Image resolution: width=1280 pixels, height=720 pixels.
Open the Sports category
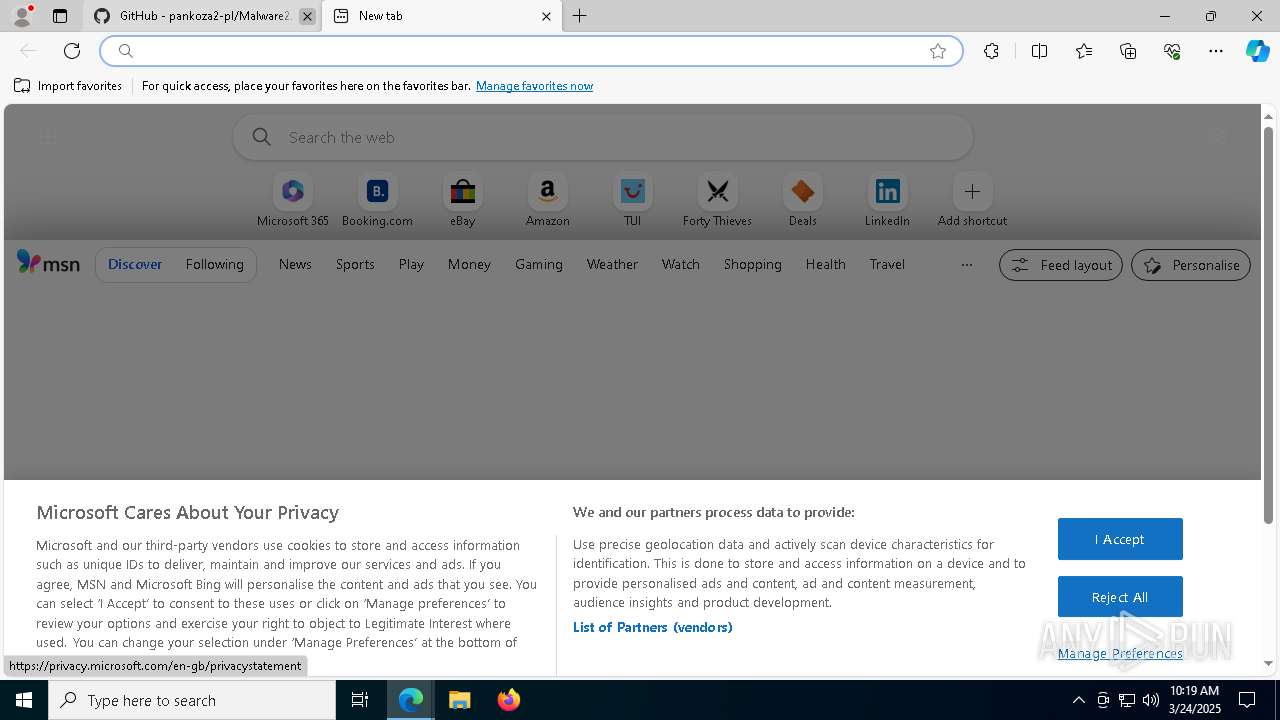[355, 264]
